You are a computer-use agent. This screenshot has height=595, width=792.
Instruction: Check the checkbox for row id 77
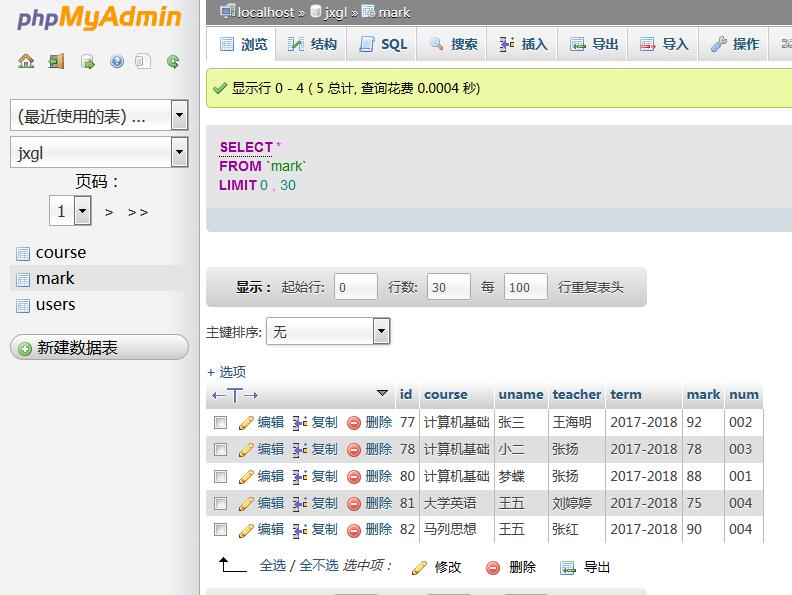221,423
